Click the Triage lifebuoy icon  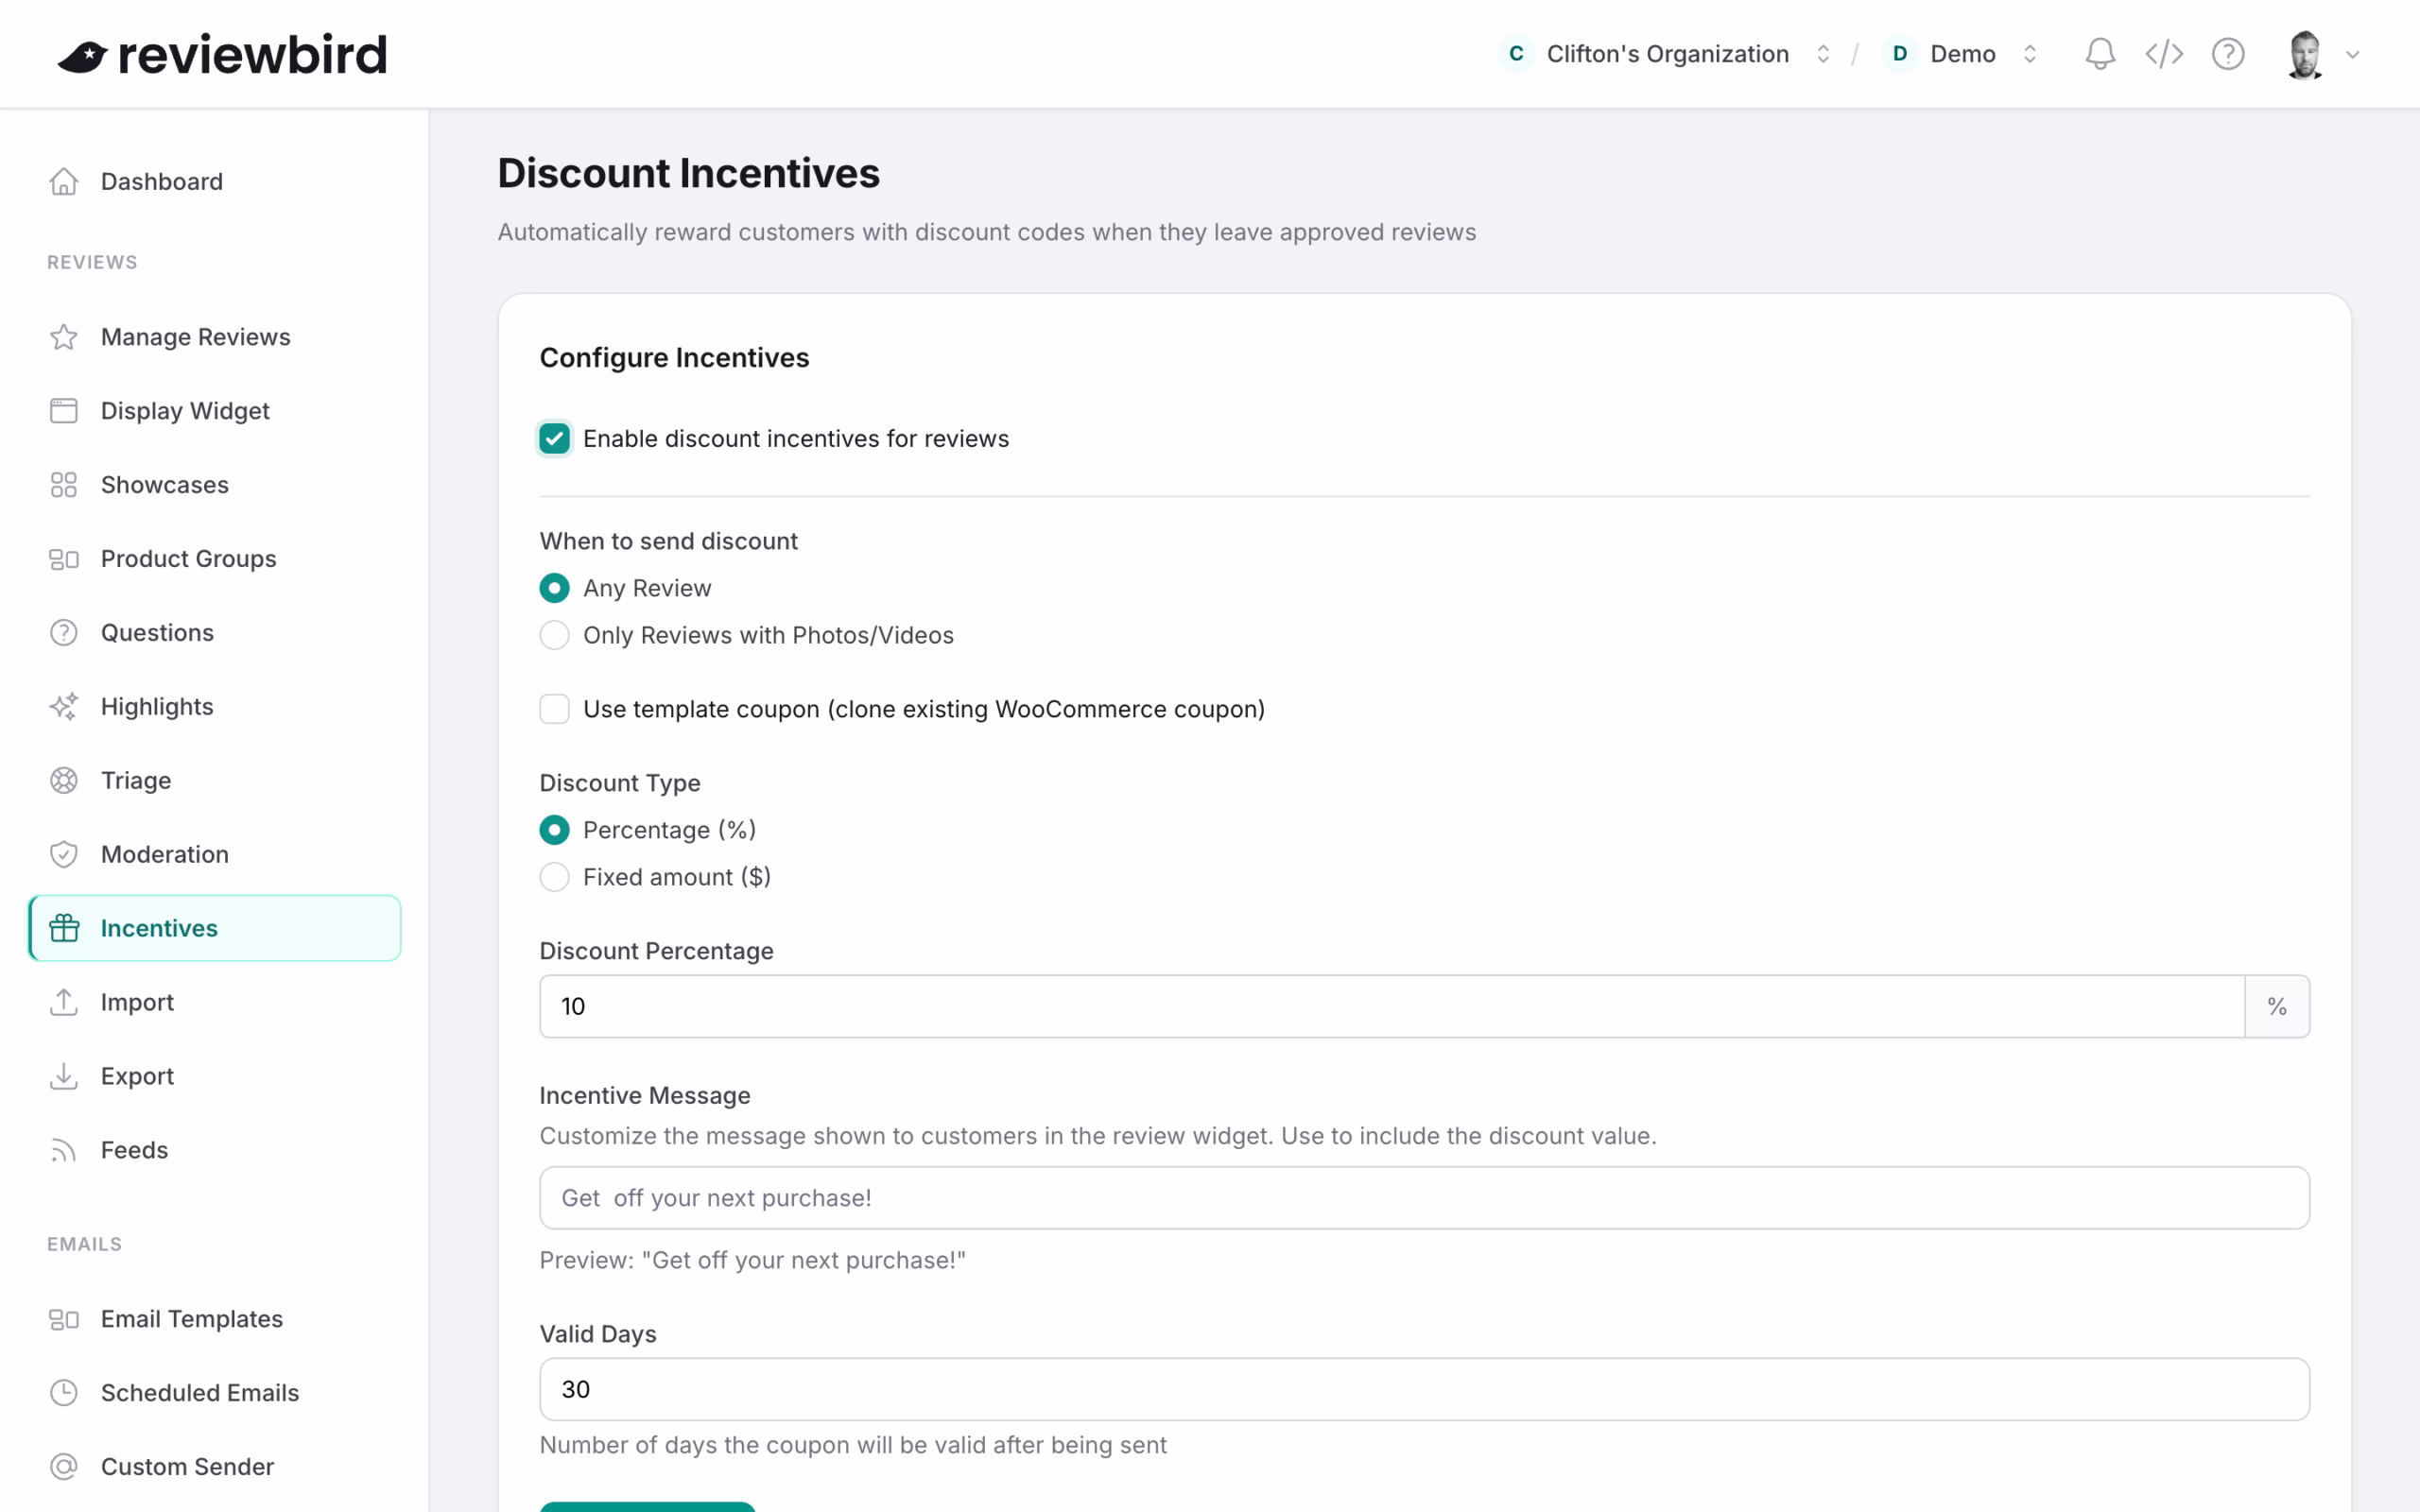[x=64, y=781]
